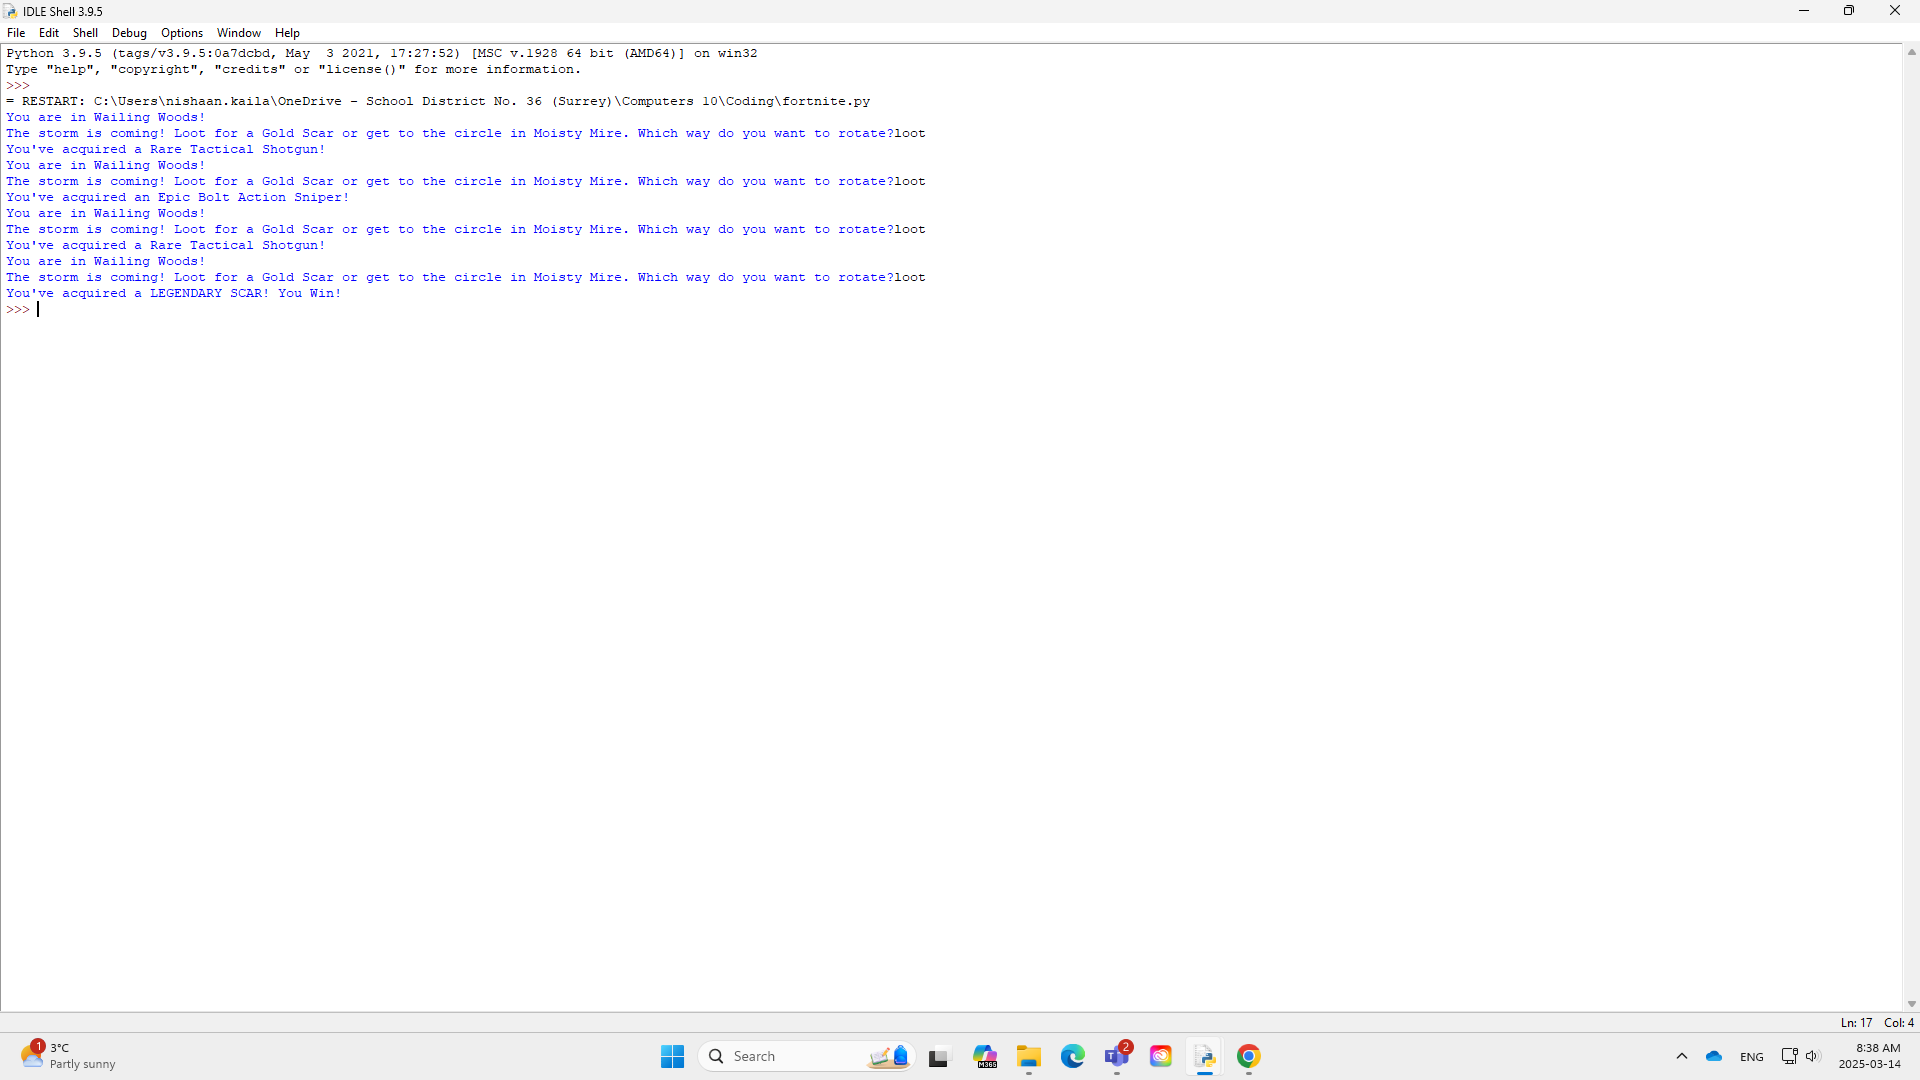1920x1080 pixels.
Task: Expand the Debug menu
Action: coord(129,33)
